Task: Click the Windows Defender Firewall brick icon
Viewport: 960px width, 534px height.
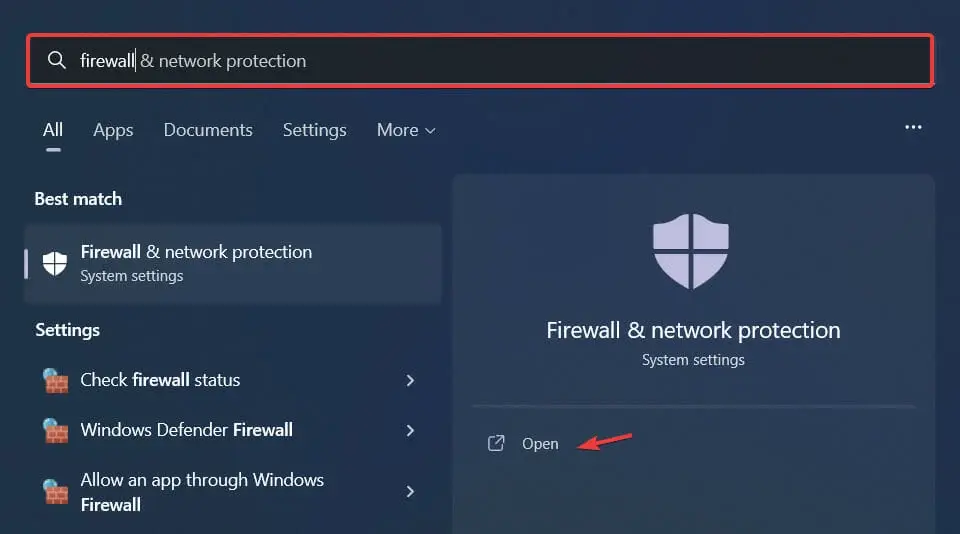Action: (x=55, y=431)
